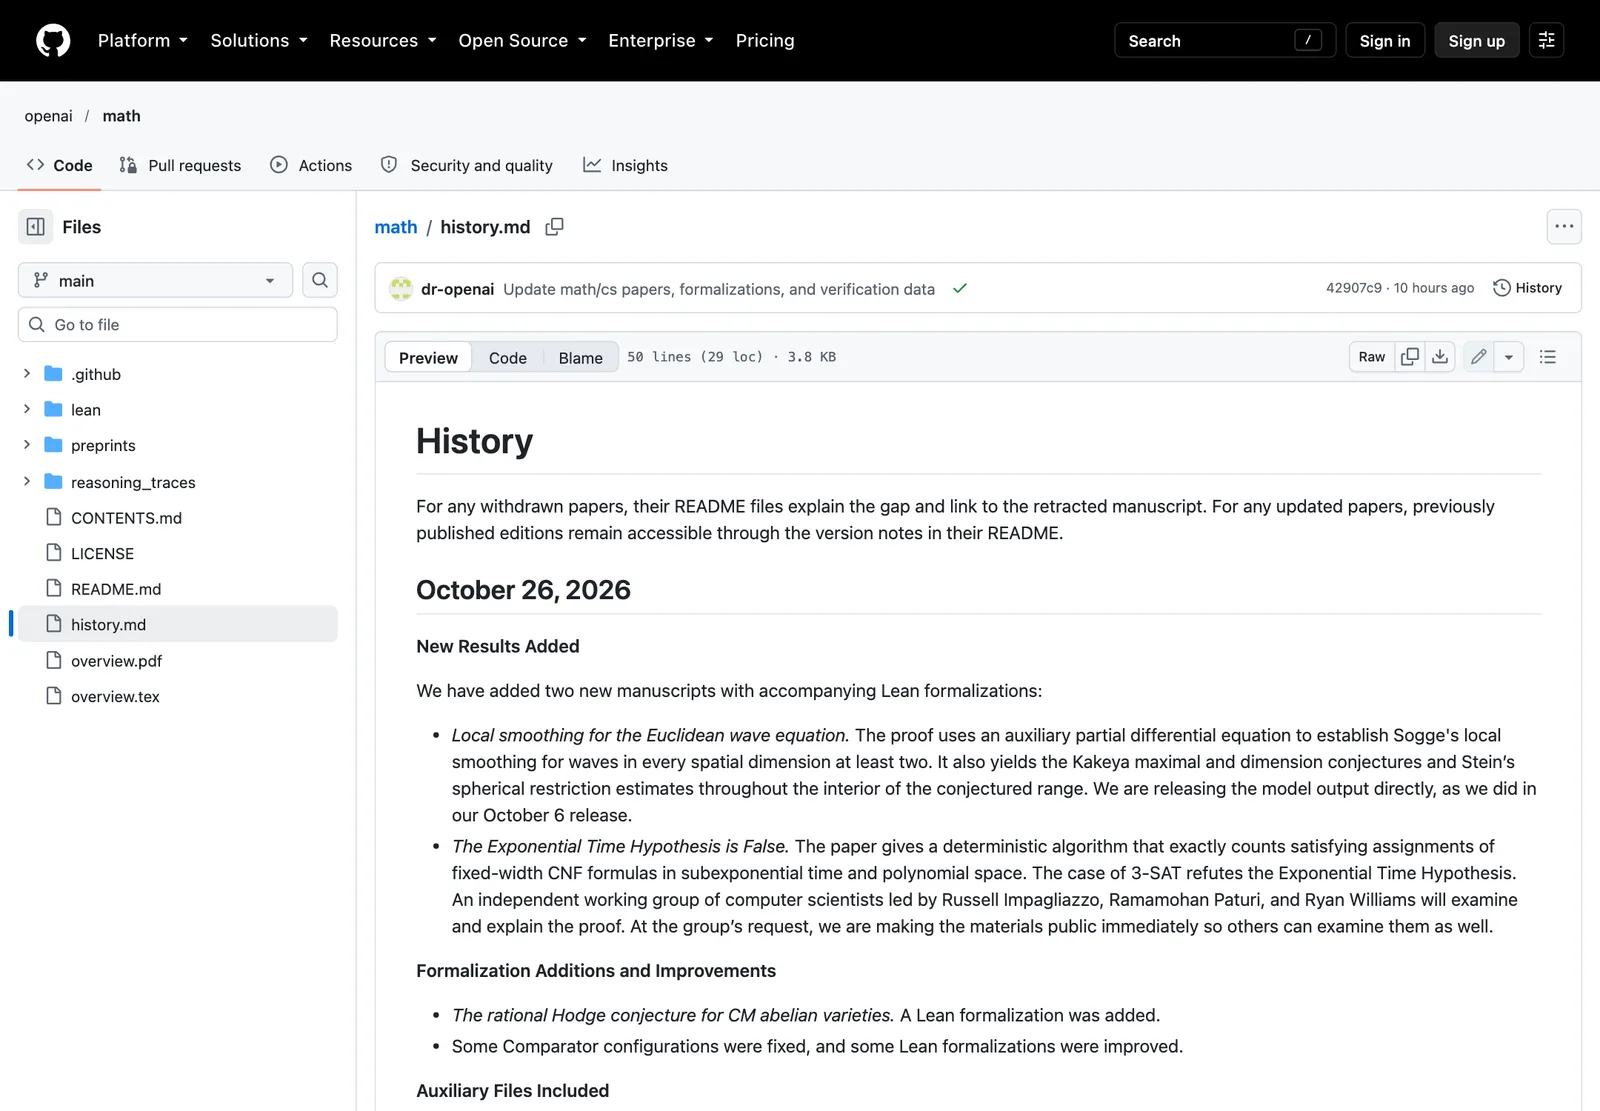The image size is (1600, 1111).
Task: Open CONTENTS.md in the file tree
Action: click(x=126, y=518)
